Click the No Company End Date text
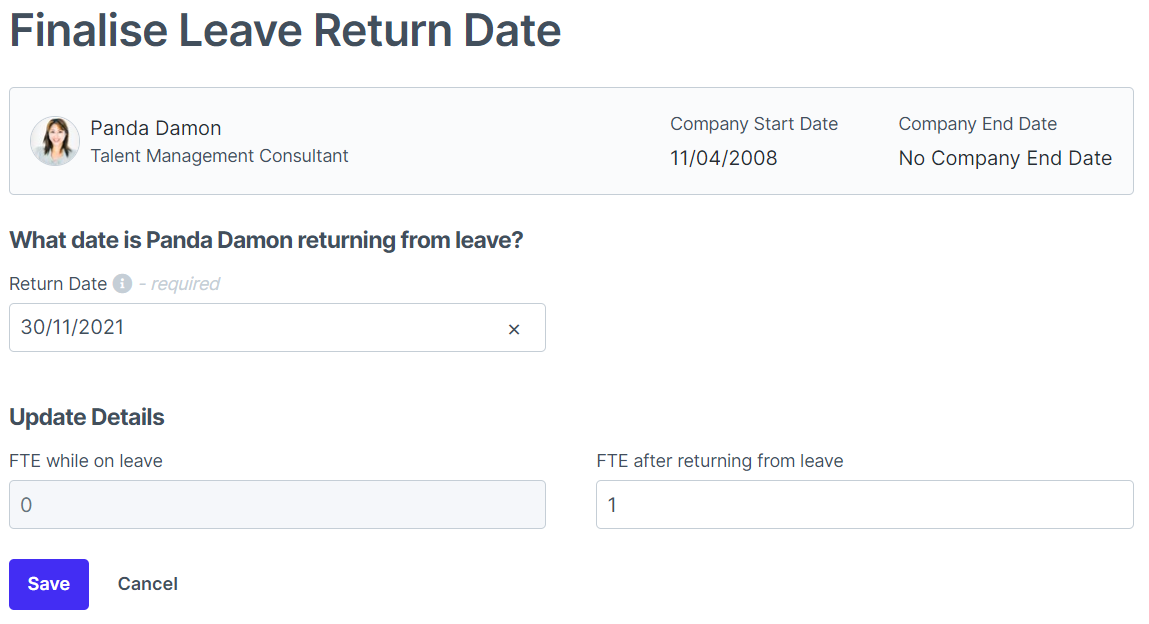This screenshot has width=1149, height=624. [x=1004, y=158]
